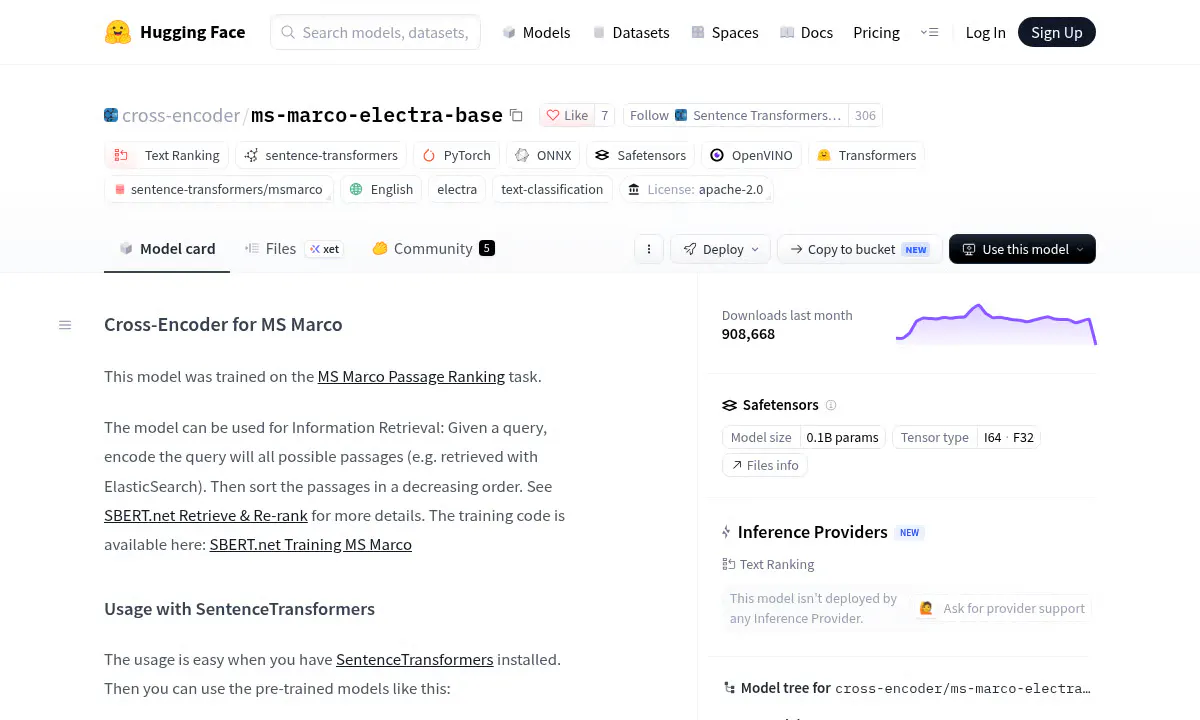Open the apache-2.0 license tag

[696, 189]
